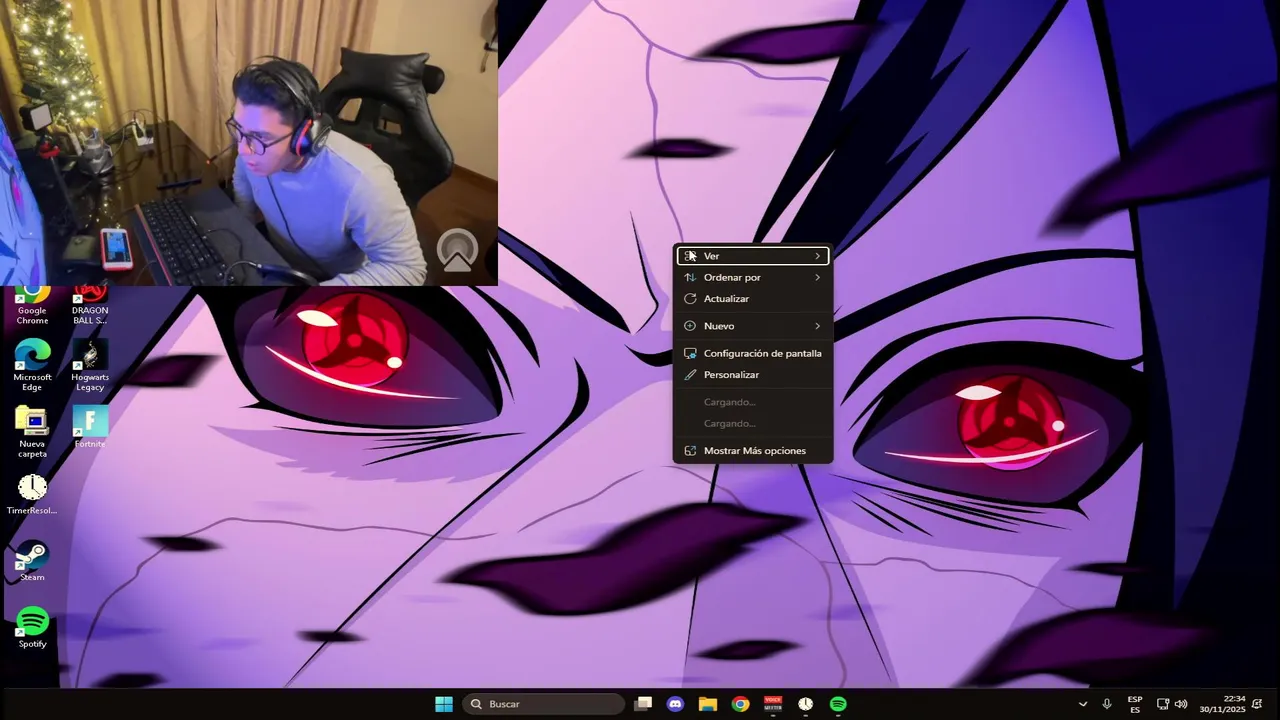Open the Ver submenu in context menu
This screenshot has height=720, width=1280.
pyautogui.click(x=753, y=256)
